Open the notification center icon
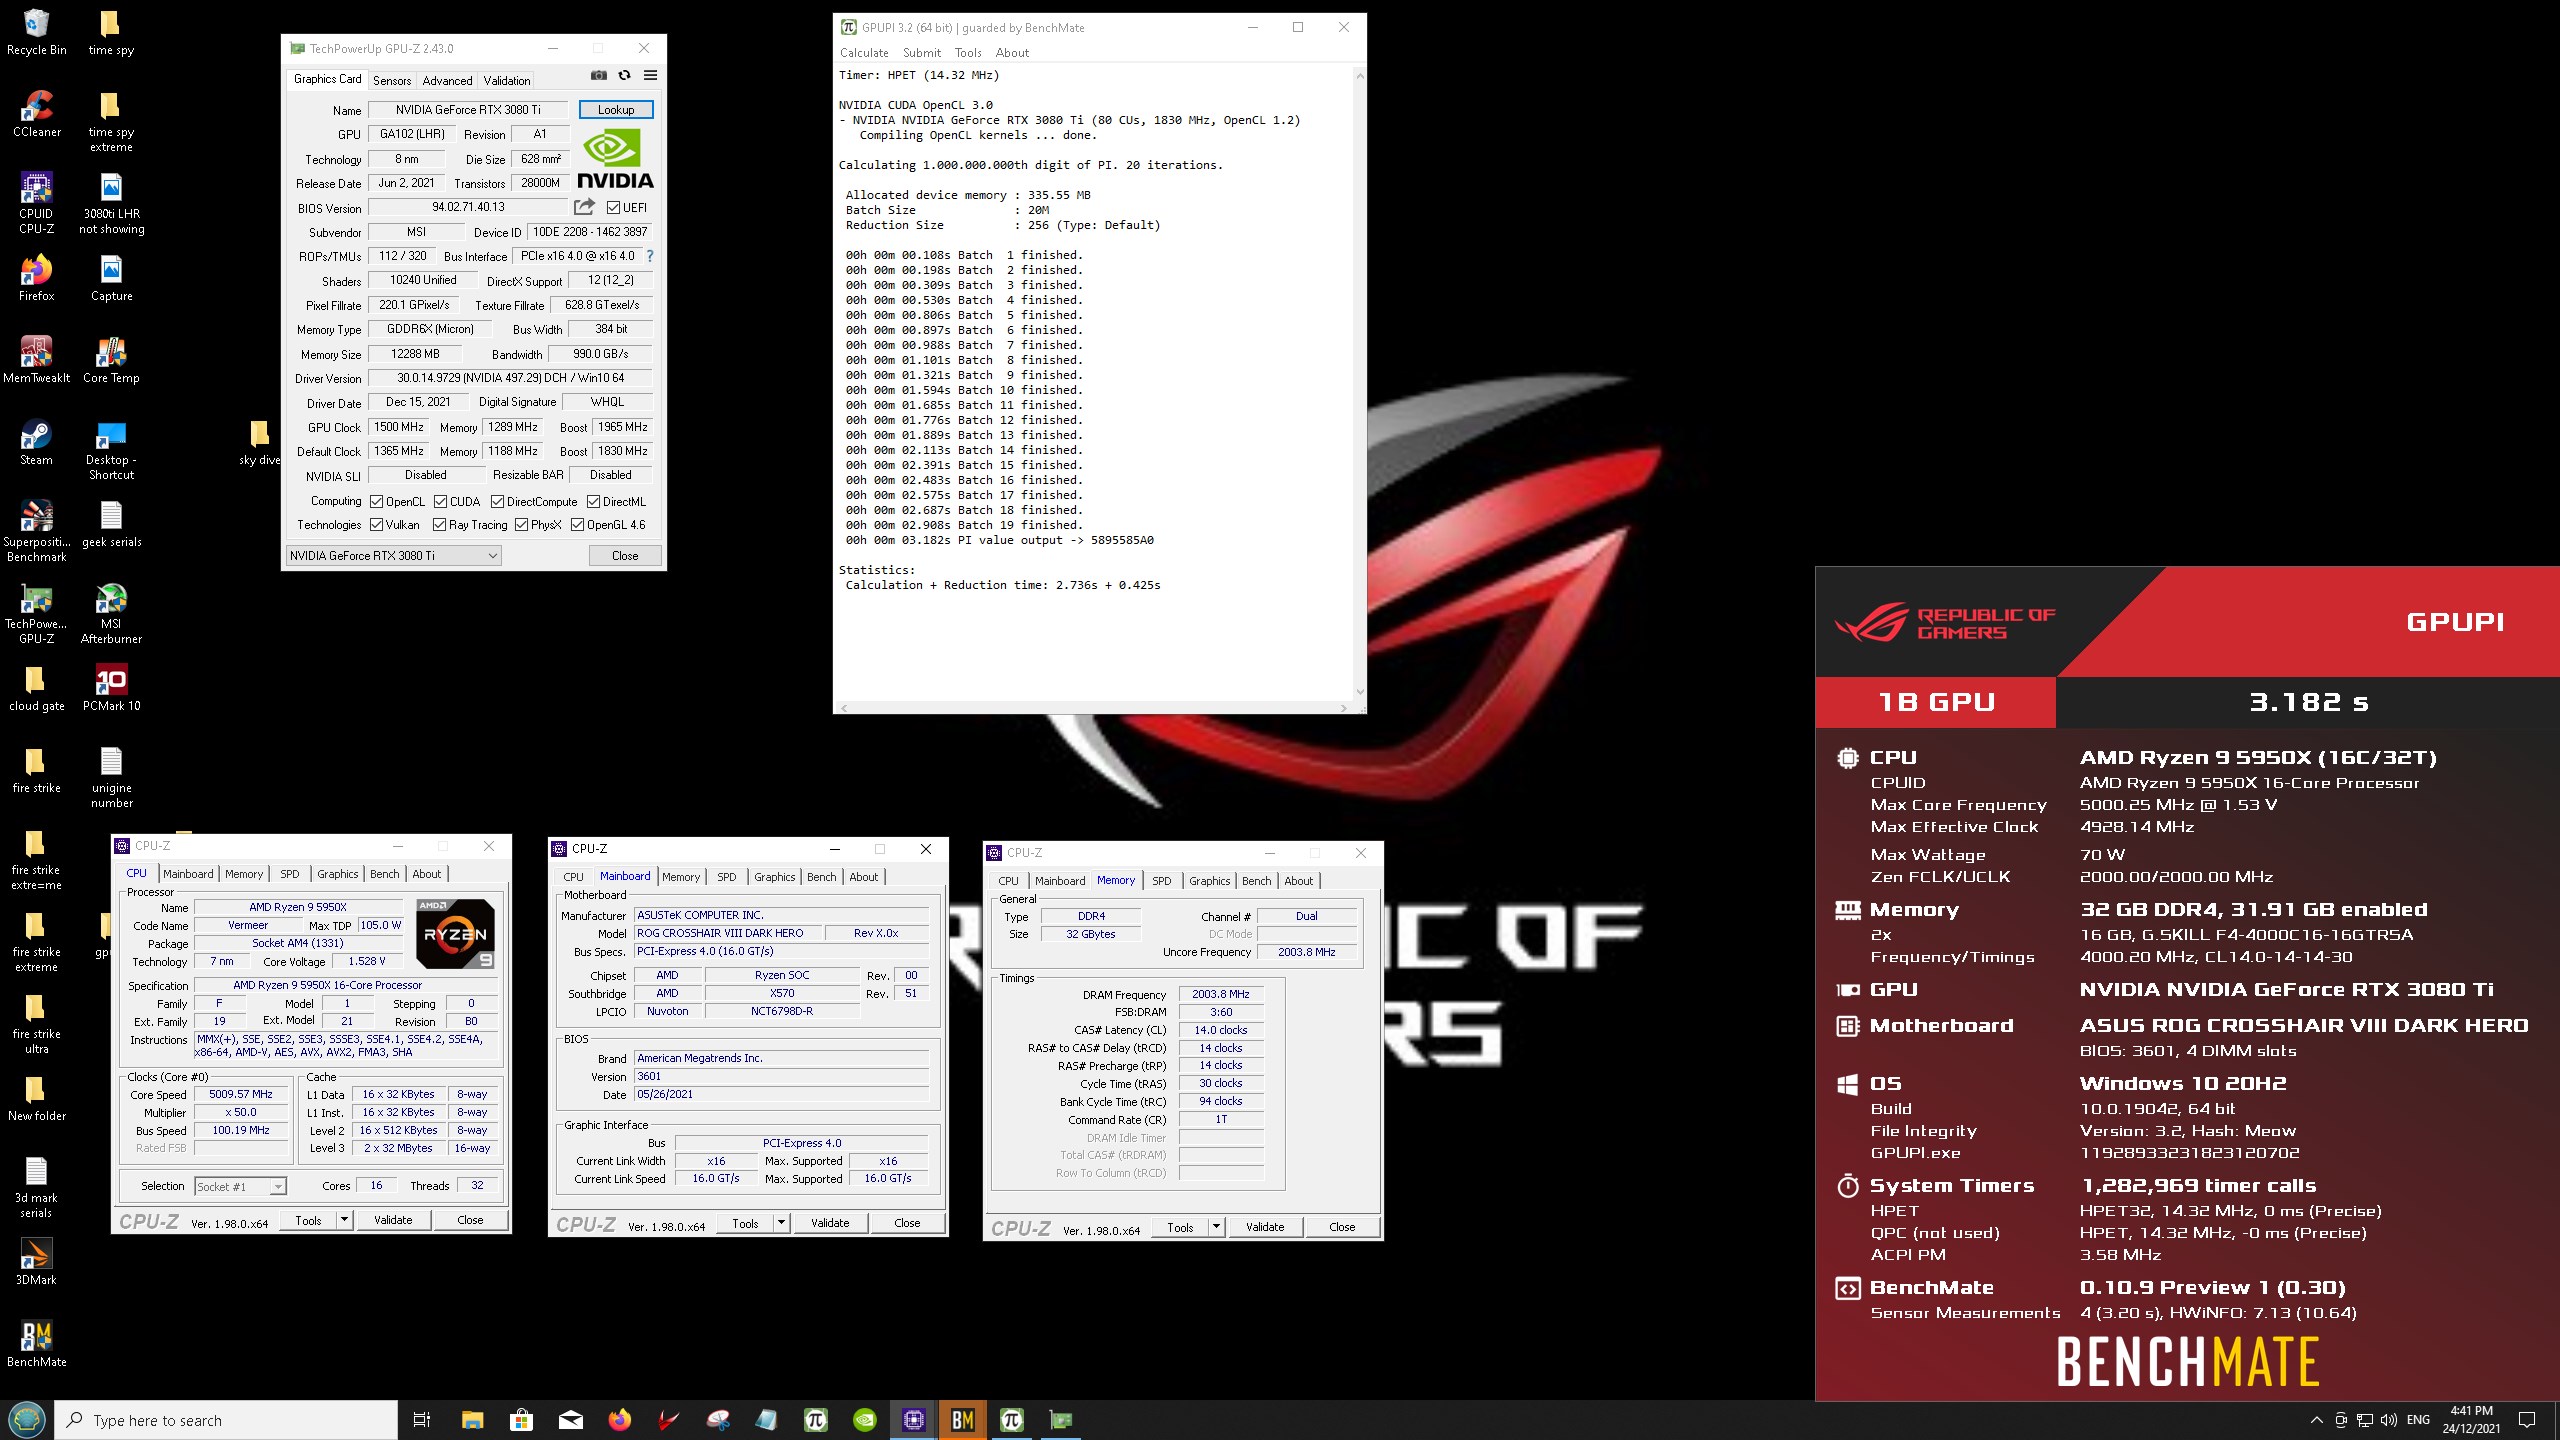This screenshot has width=2560, height=1440. click(2527, 1420)
